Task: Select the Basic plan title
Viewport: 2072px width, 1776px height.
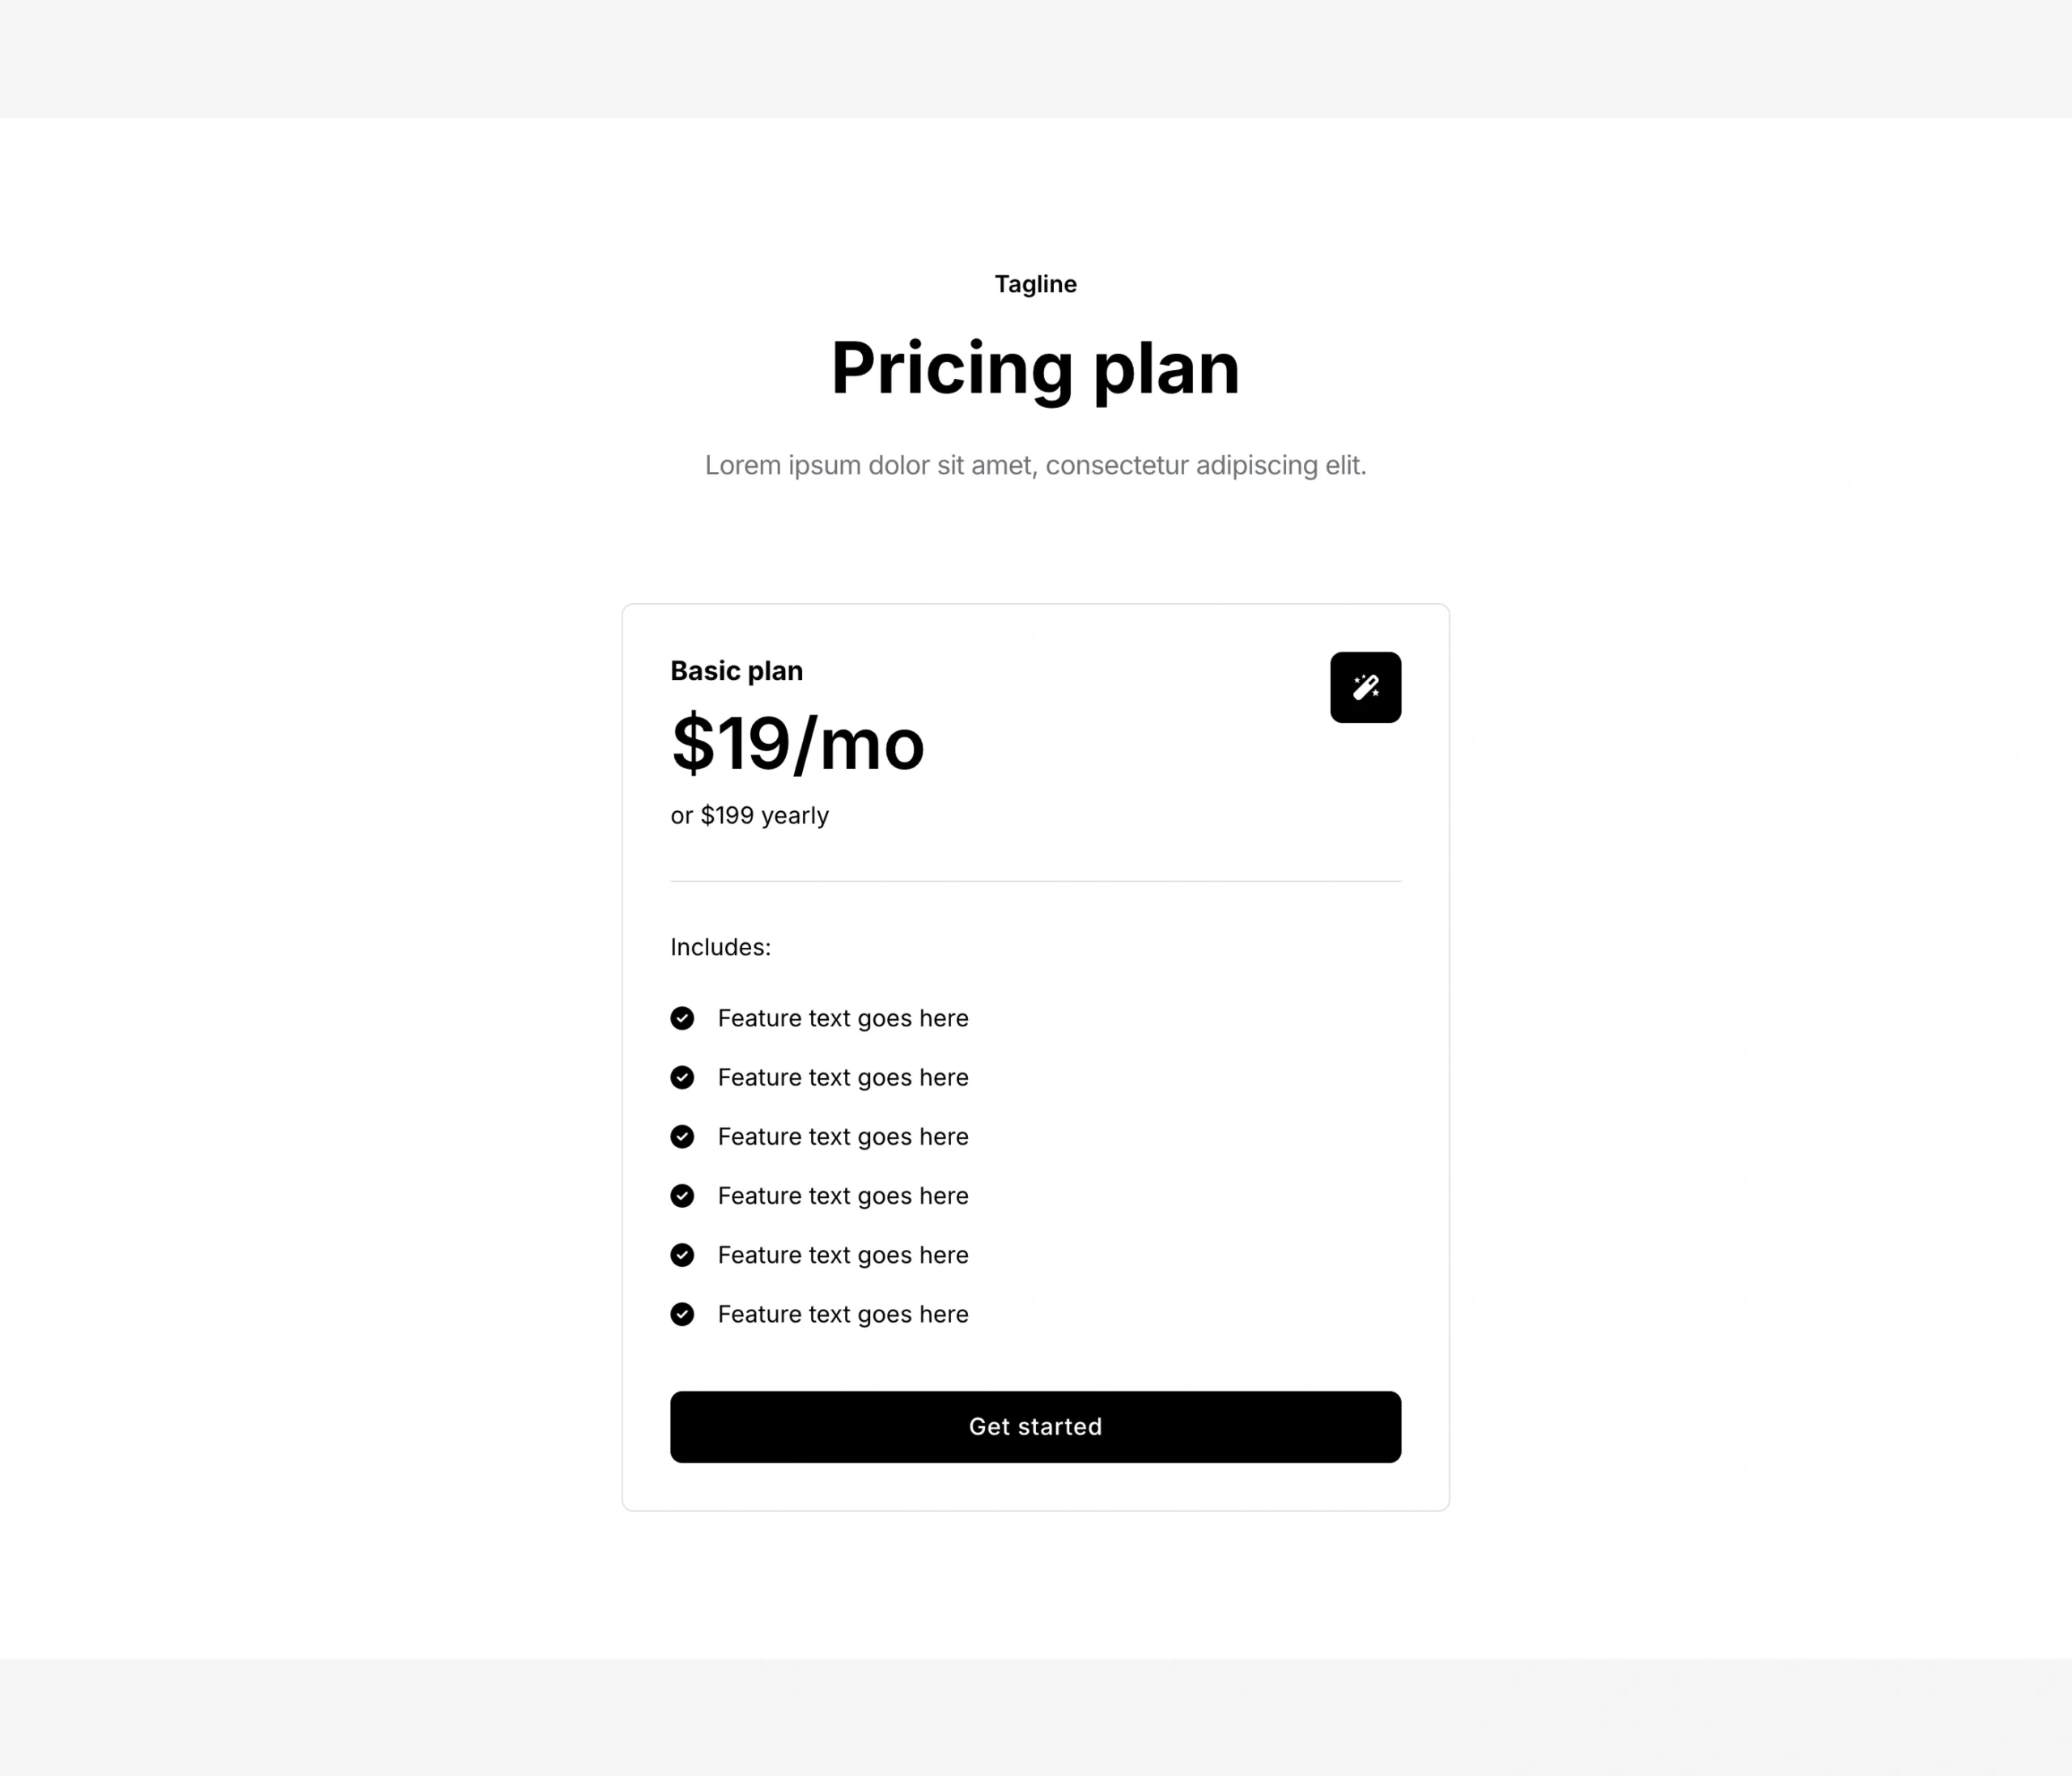Action: pos(736,671)
